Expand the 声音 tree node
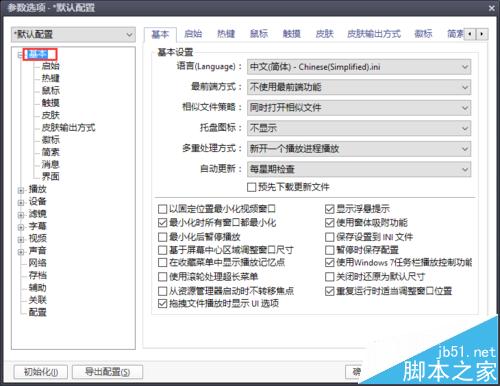Screen dimensions: 500x386 click(21, 252)
